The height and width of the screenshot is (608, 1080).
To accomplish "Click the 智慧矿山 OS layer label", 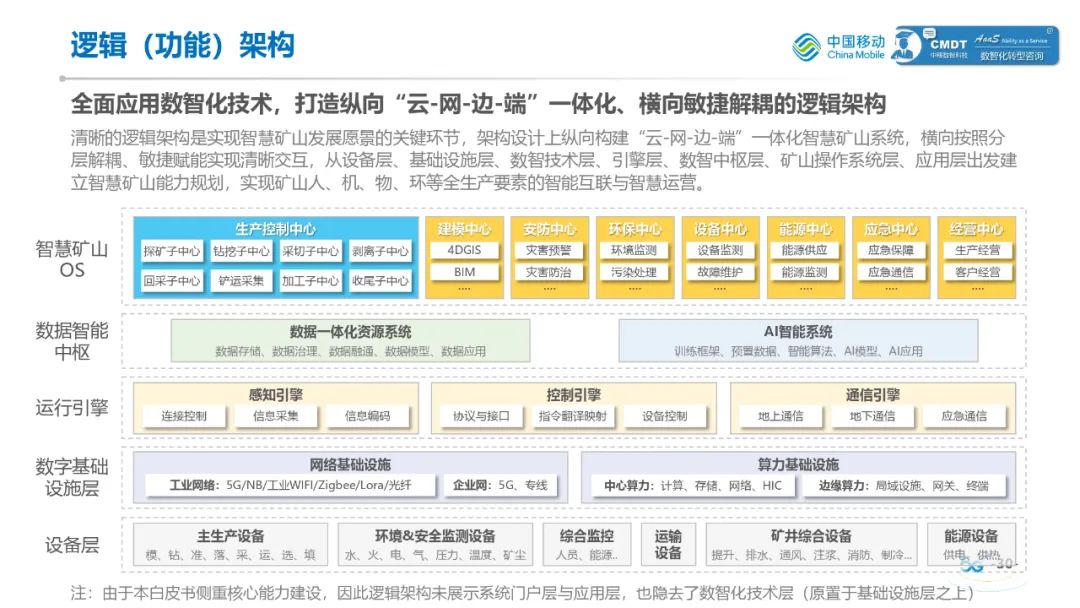I will pos(72,260).
